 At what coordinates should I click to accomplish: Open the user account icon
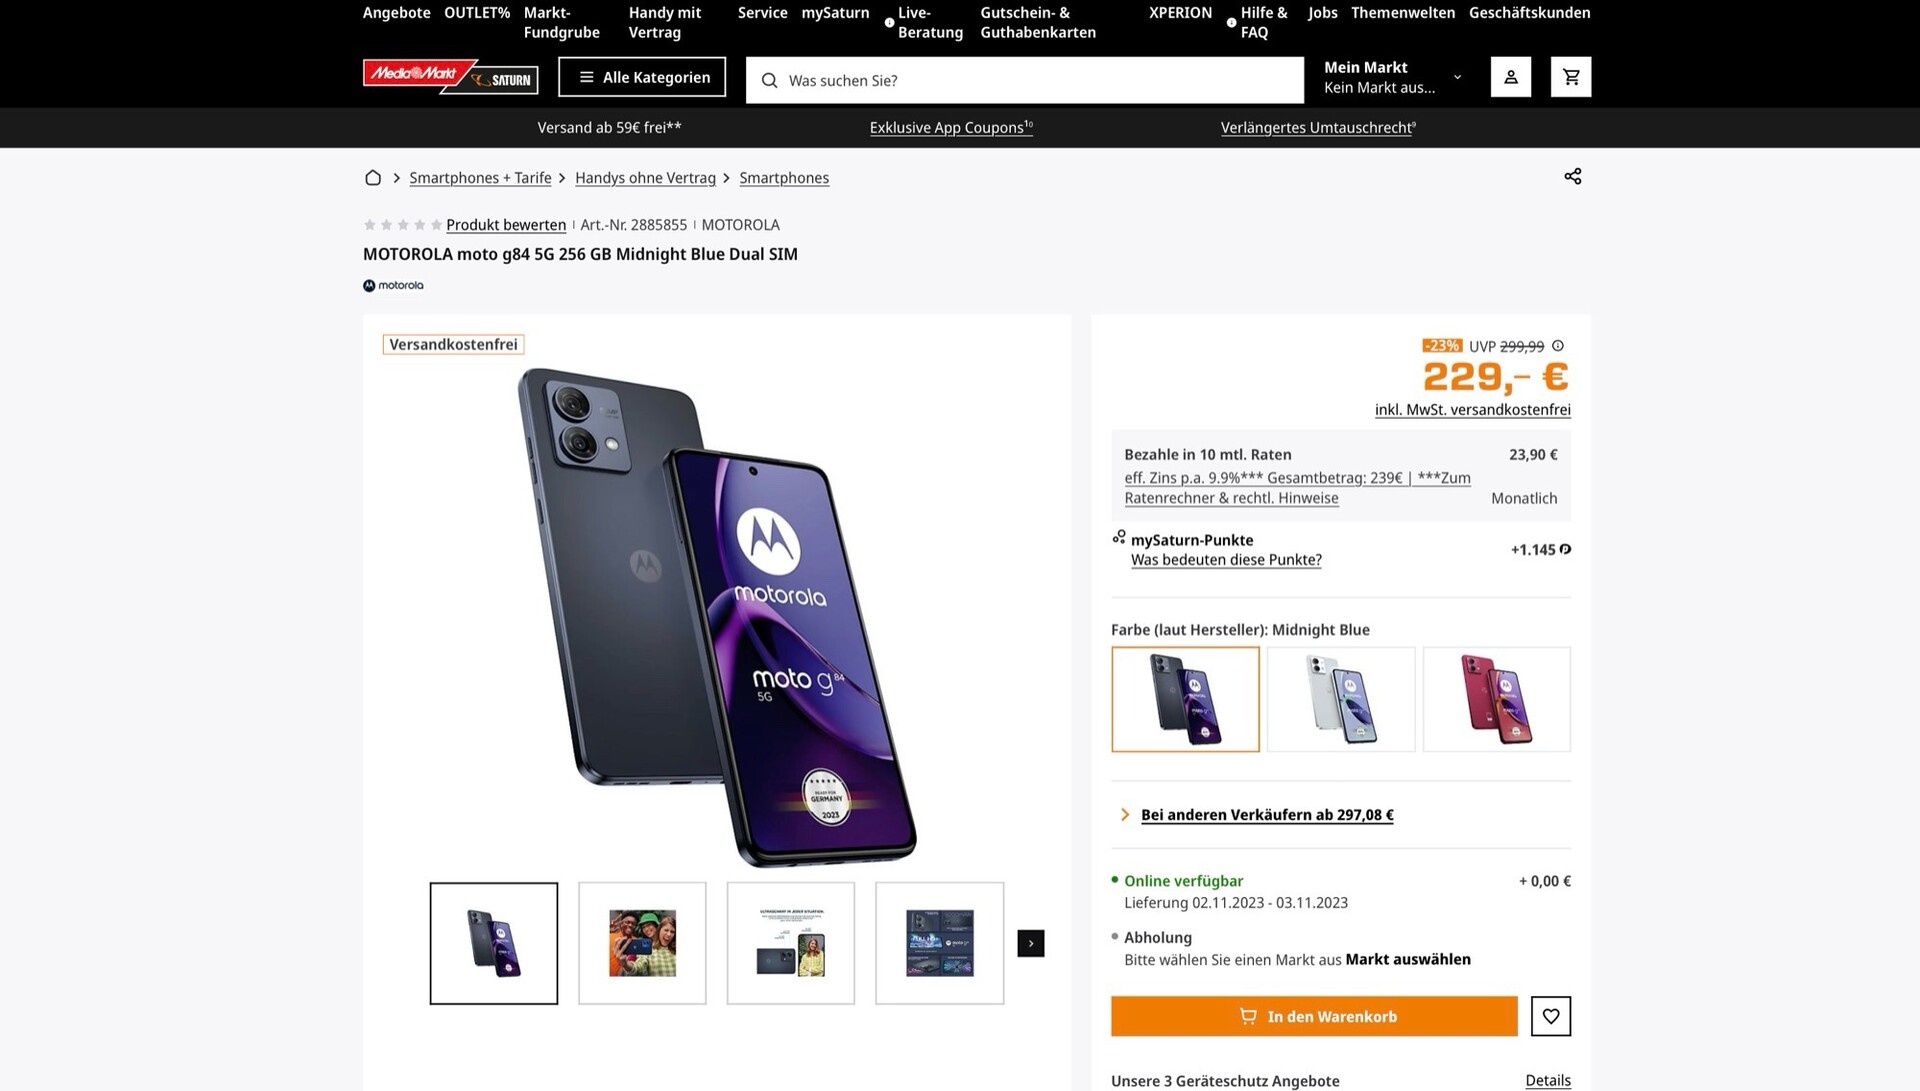point(1510,77)
